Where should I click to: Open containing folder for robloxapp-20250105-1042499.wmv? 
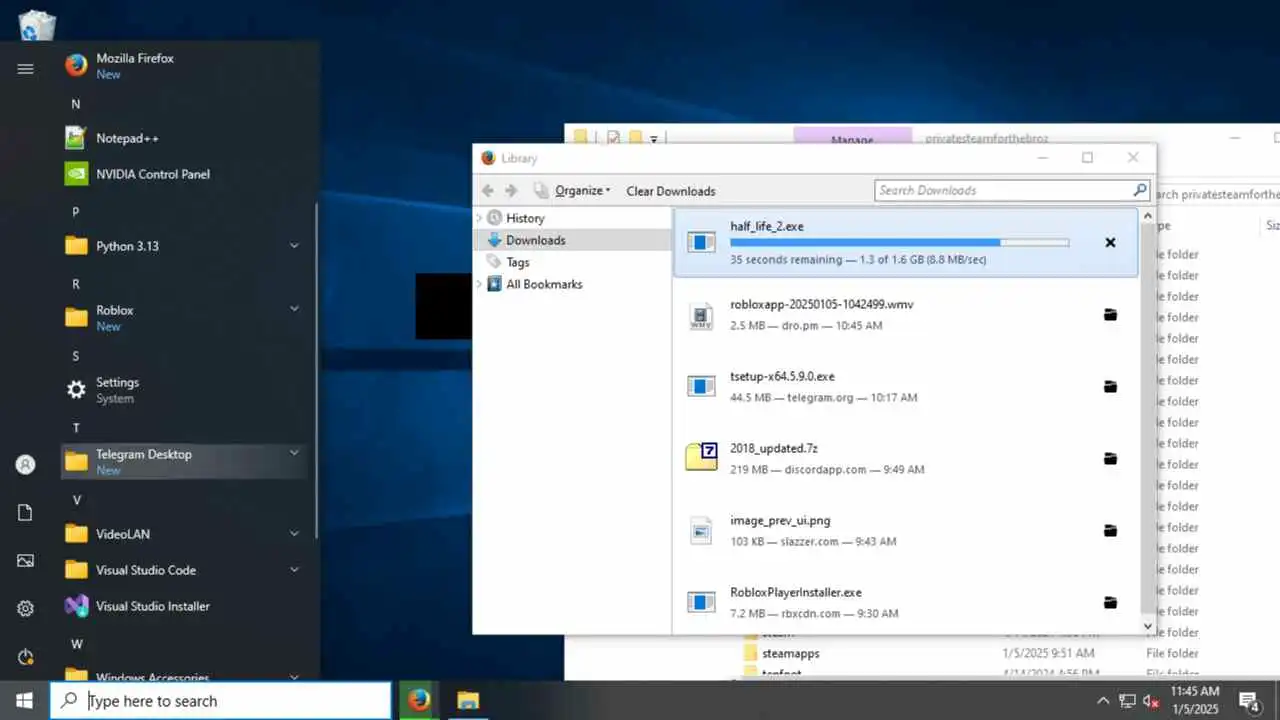[1110, 314]
